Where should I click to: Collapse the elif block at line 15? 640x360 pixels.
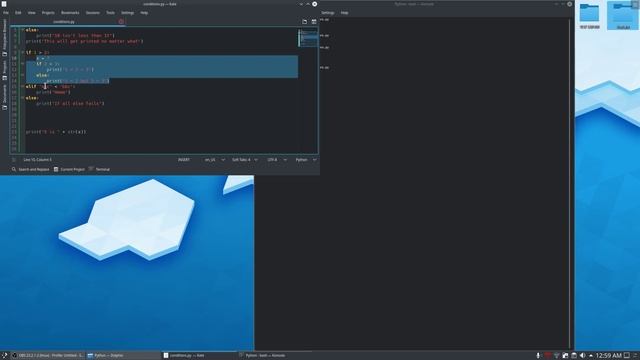[x=22, y=87]
